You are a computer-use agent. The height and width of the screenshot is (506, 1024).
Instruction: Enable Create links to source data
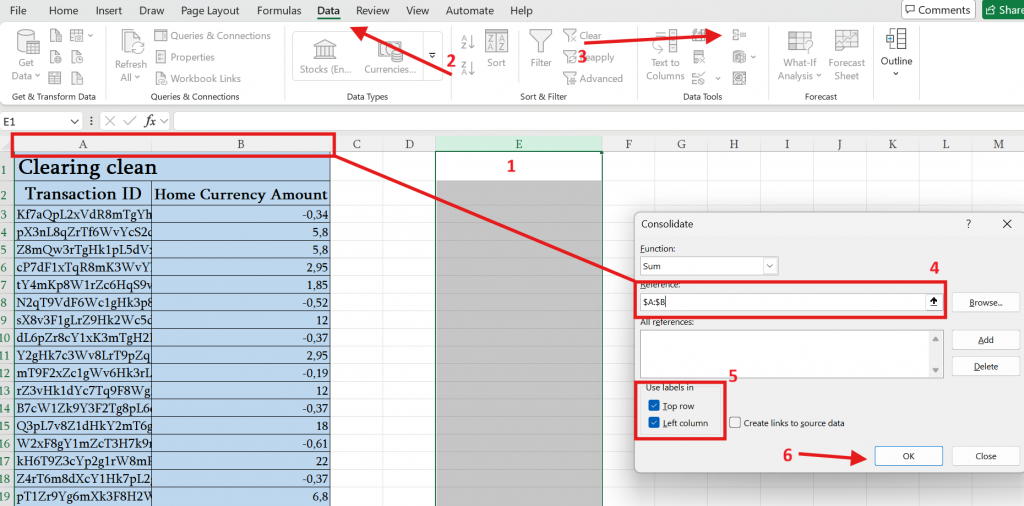click(735, 423)
